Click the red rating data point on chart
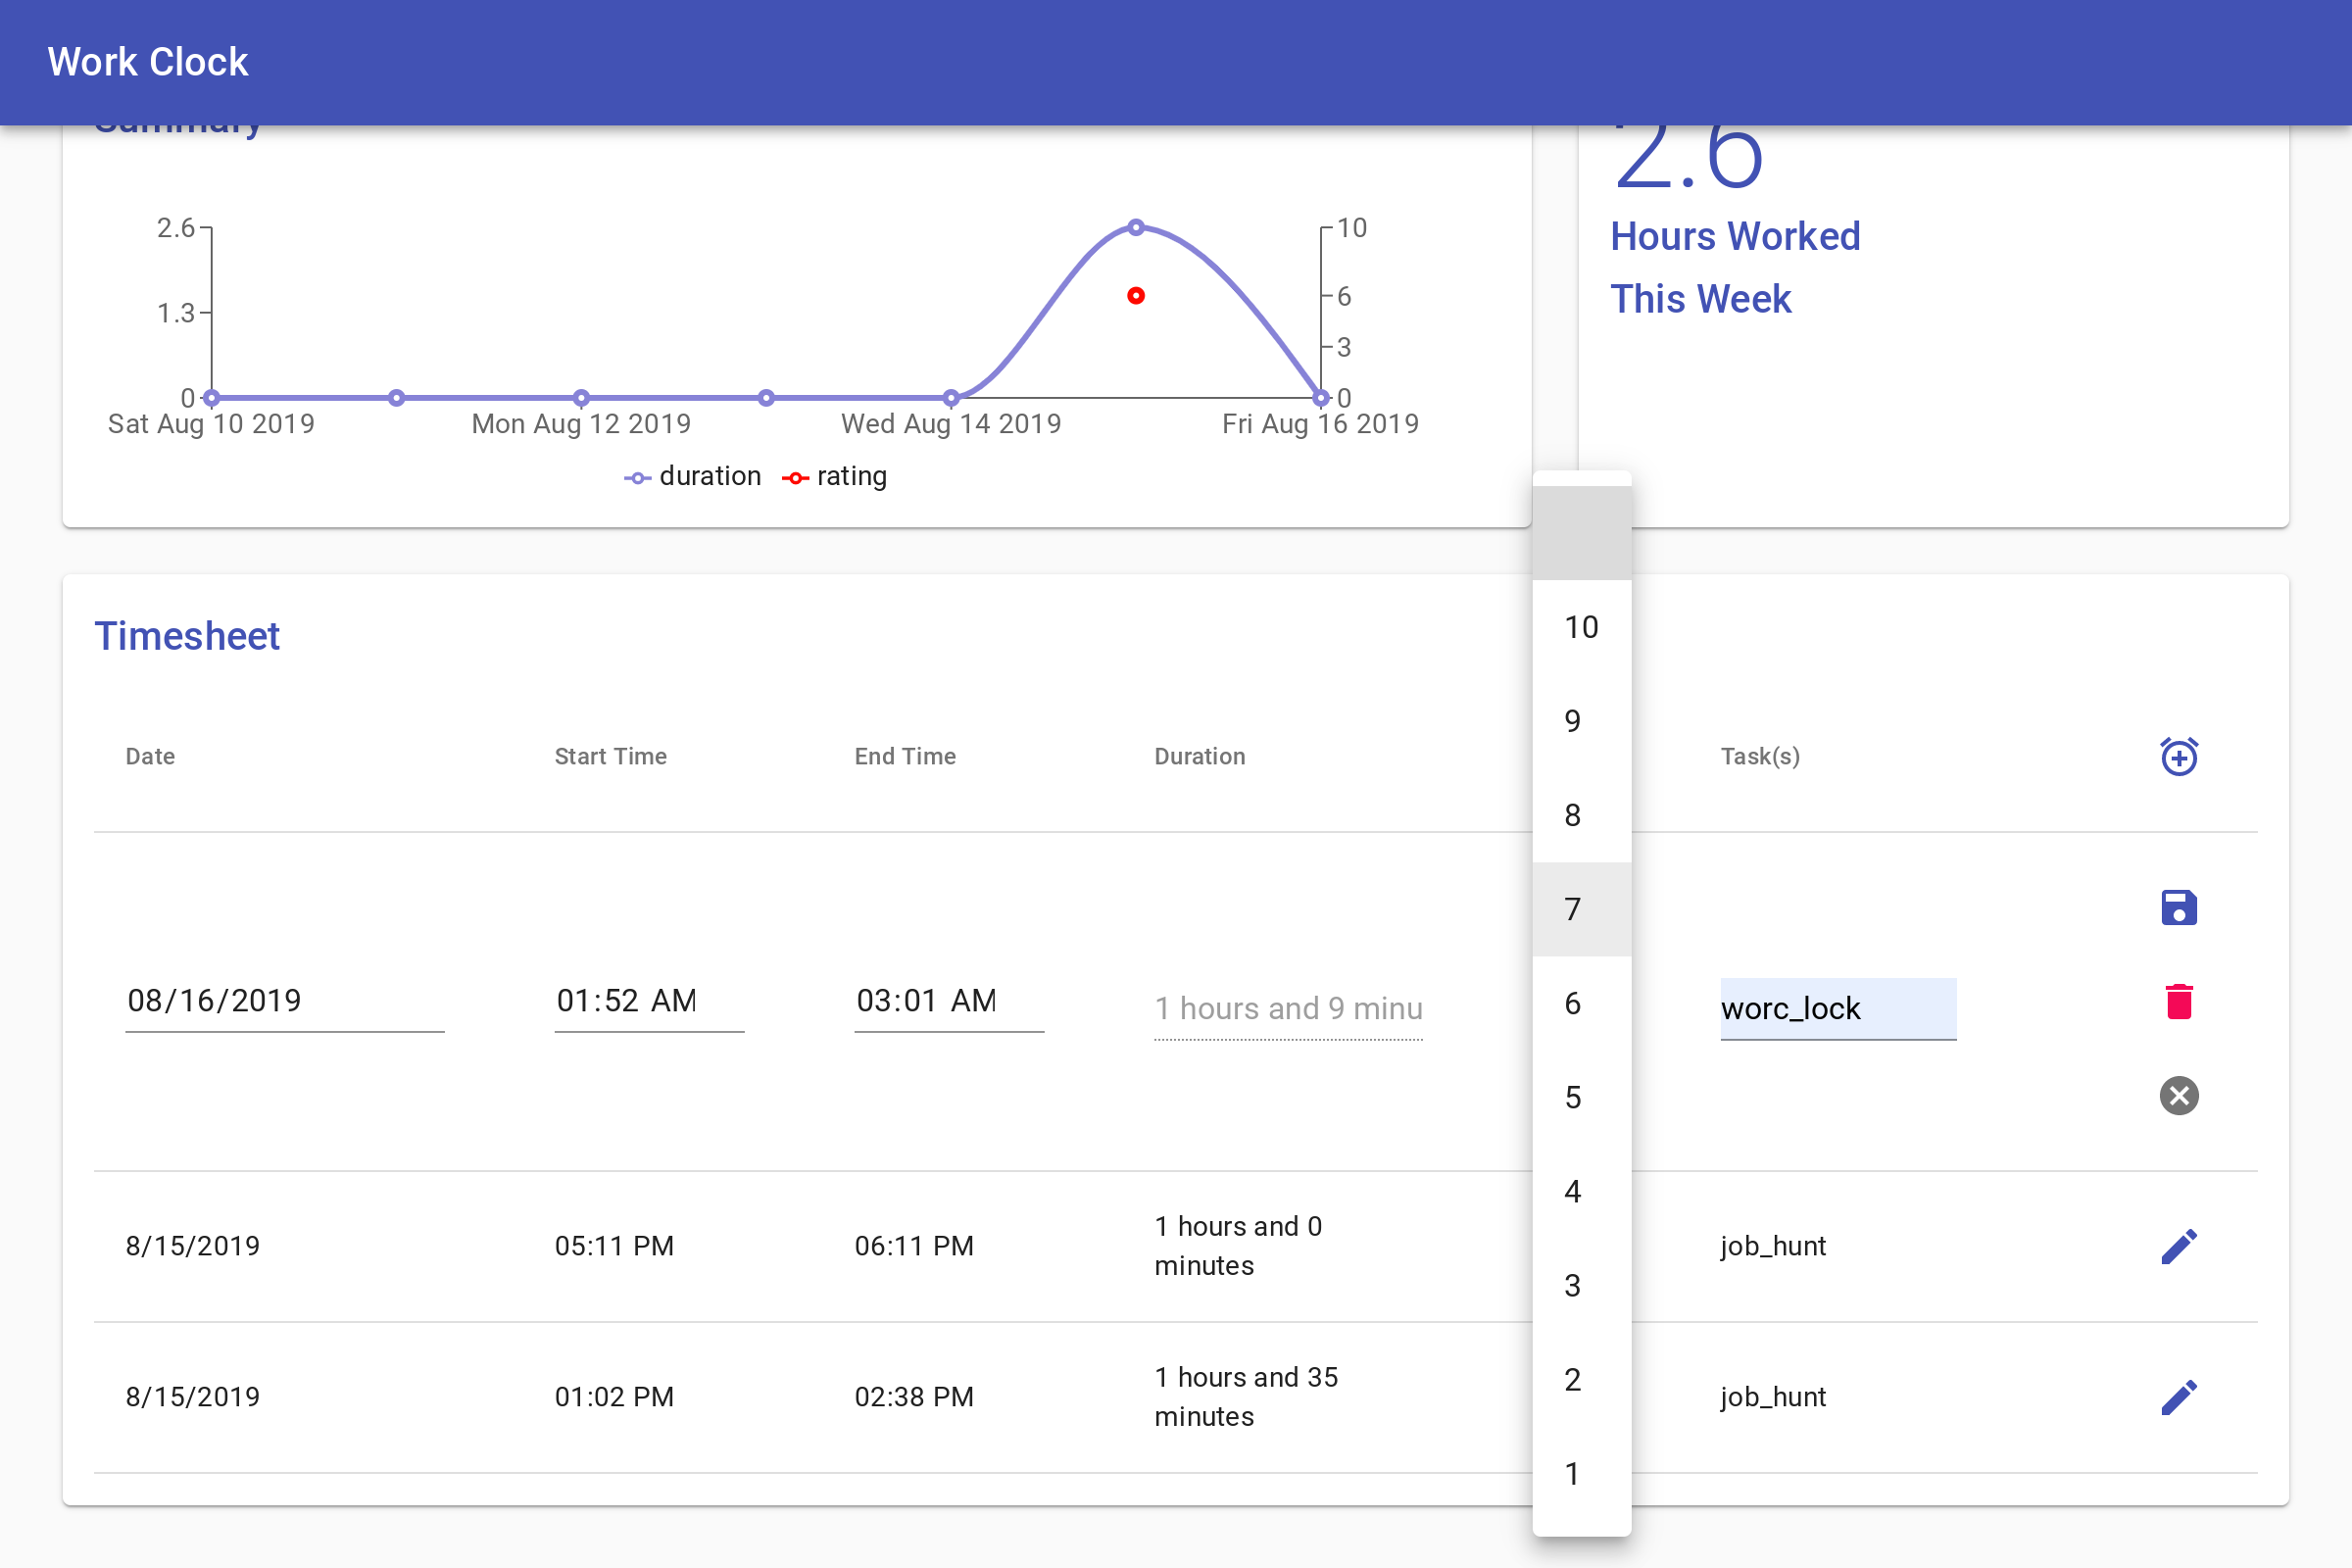Viewport: 2352px width, 1568px height. tap(1136, 296)
